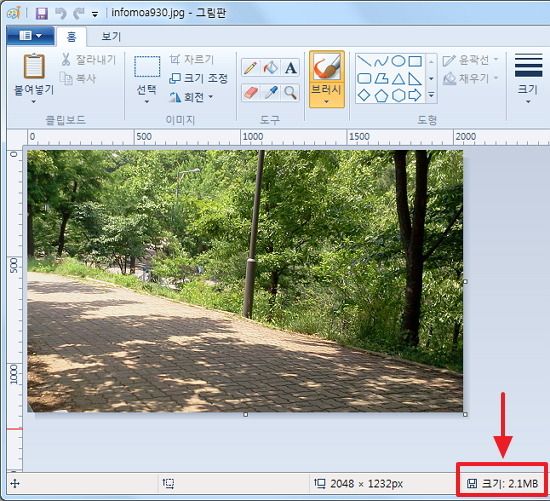This screenshot has width=550, height=501.
Task: Select the Magnifier tool
Action: click(290, 93)
